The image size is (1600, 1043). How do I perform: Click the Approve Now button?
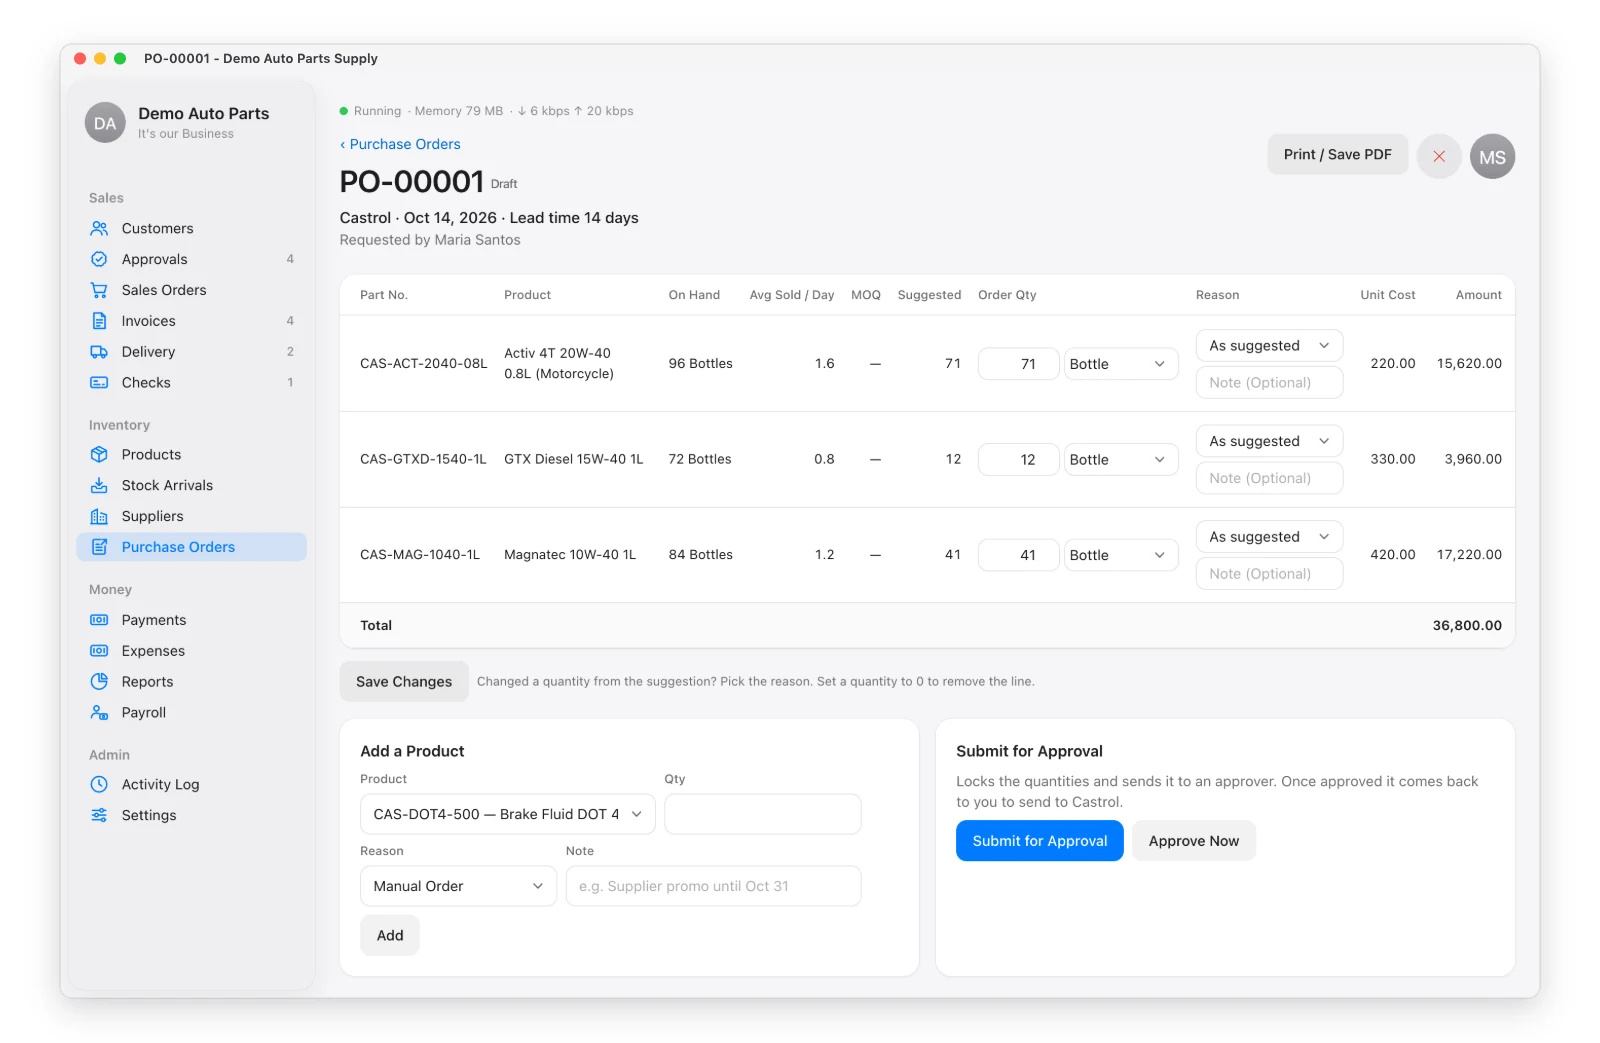tap(1193, 841)
